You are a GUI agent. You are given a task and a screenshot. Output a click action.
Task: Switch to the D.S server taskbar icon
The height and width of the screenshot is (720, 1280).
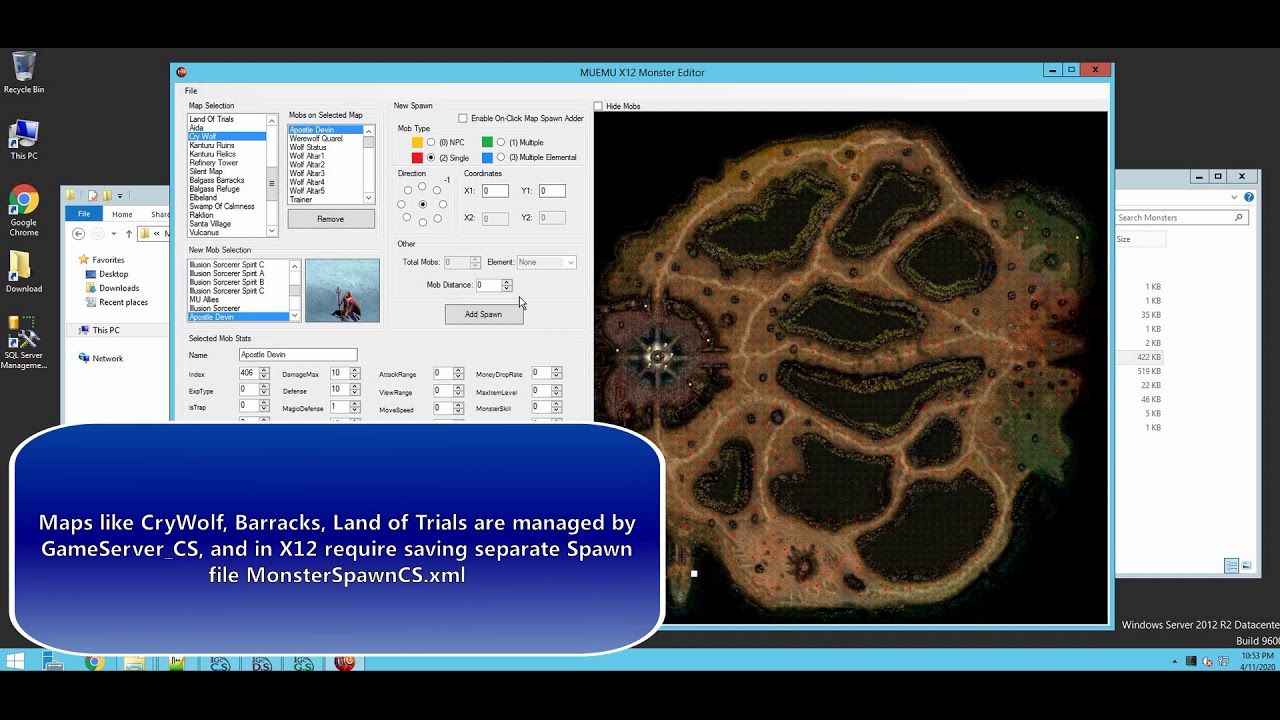tap(262, 662)
